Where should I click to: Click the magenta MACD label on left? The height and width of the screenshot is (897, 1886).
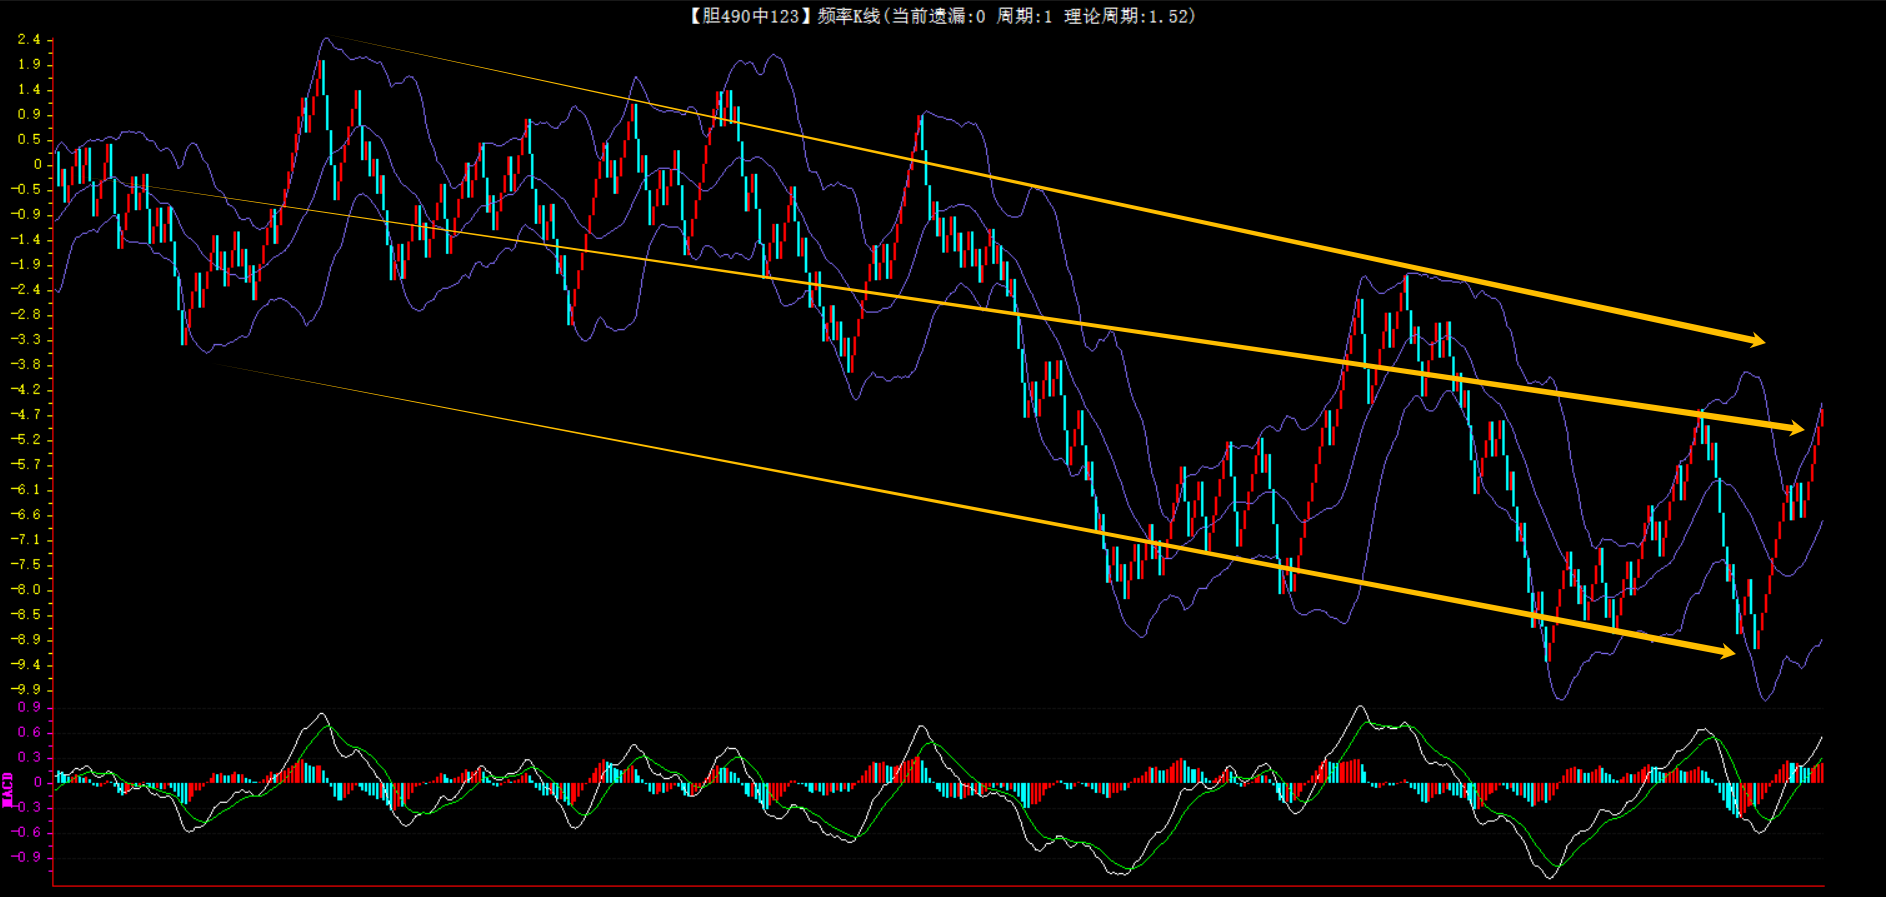(x=8, y=789)
